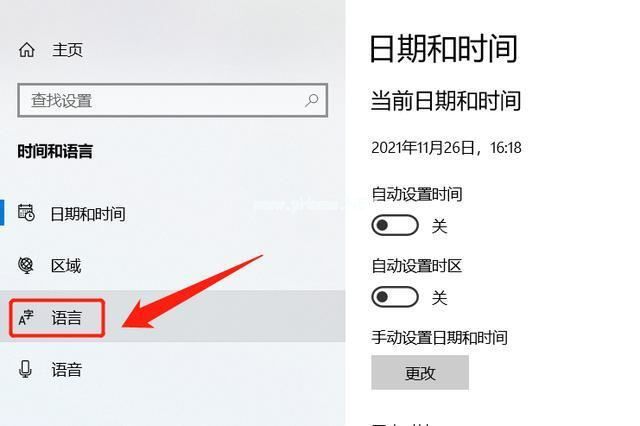This screenshot has height=426, width=640.
Task: Focus the 查找设置 search box
Action: [173, 100]
